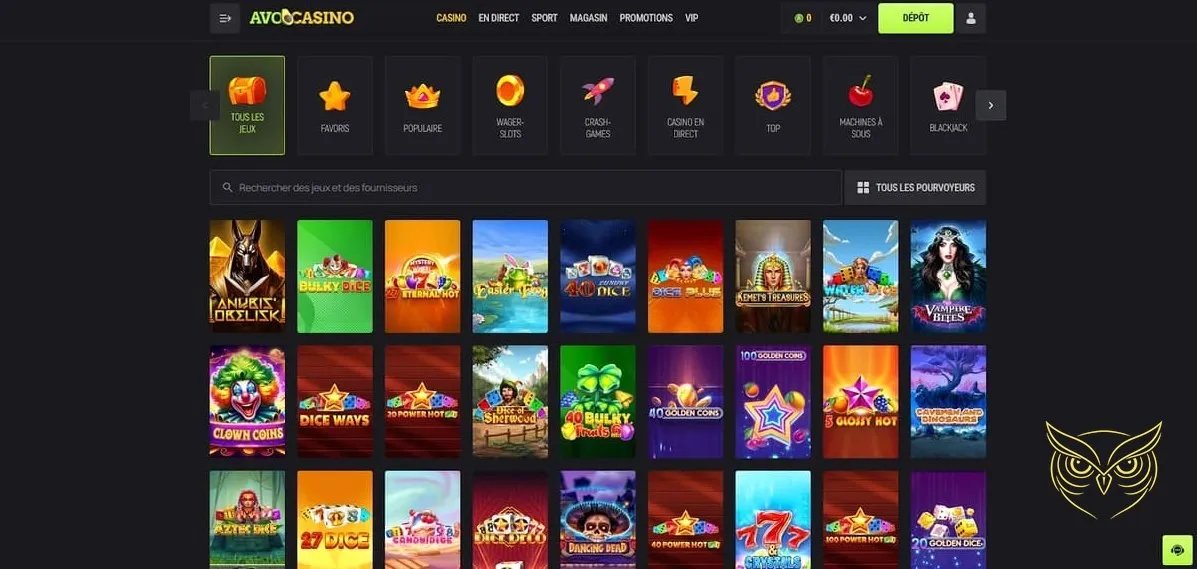This screenshot has width=1197, height=569.
Task: Select Casino en Direct lightning category
Action: (x=686, y=105)
